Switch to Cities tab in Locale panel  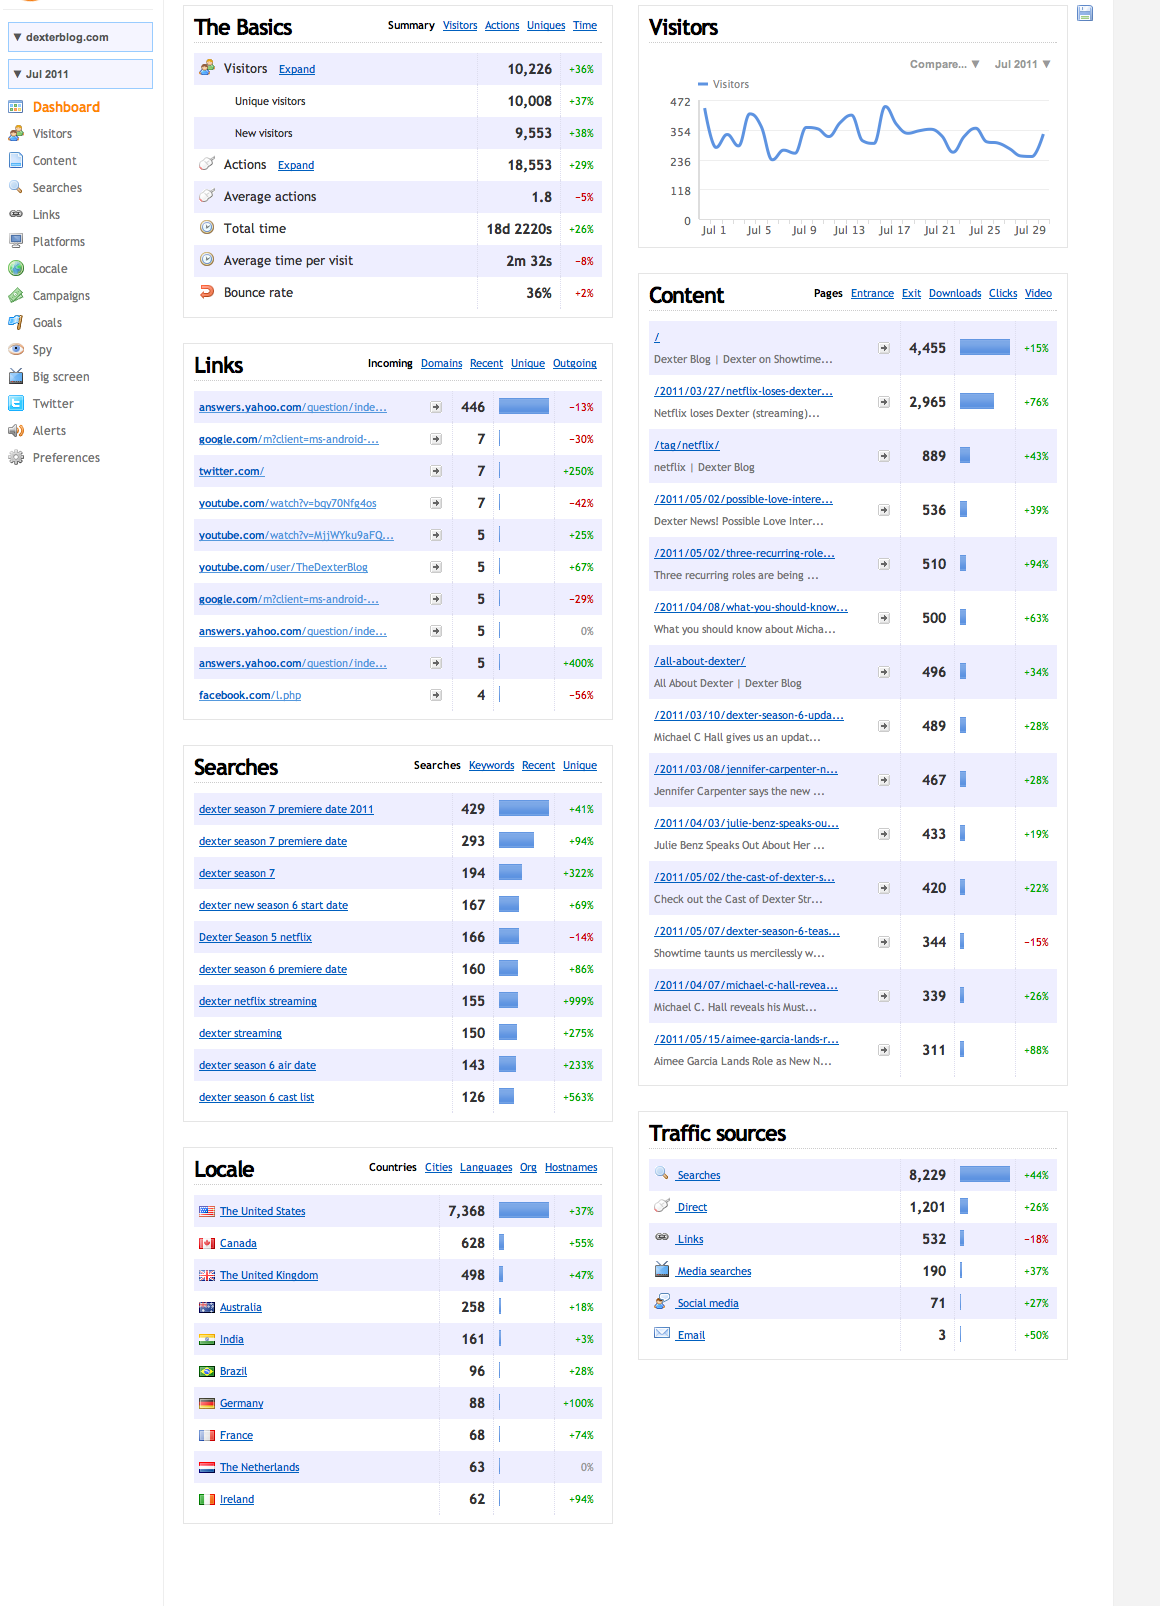[438, 1168]
